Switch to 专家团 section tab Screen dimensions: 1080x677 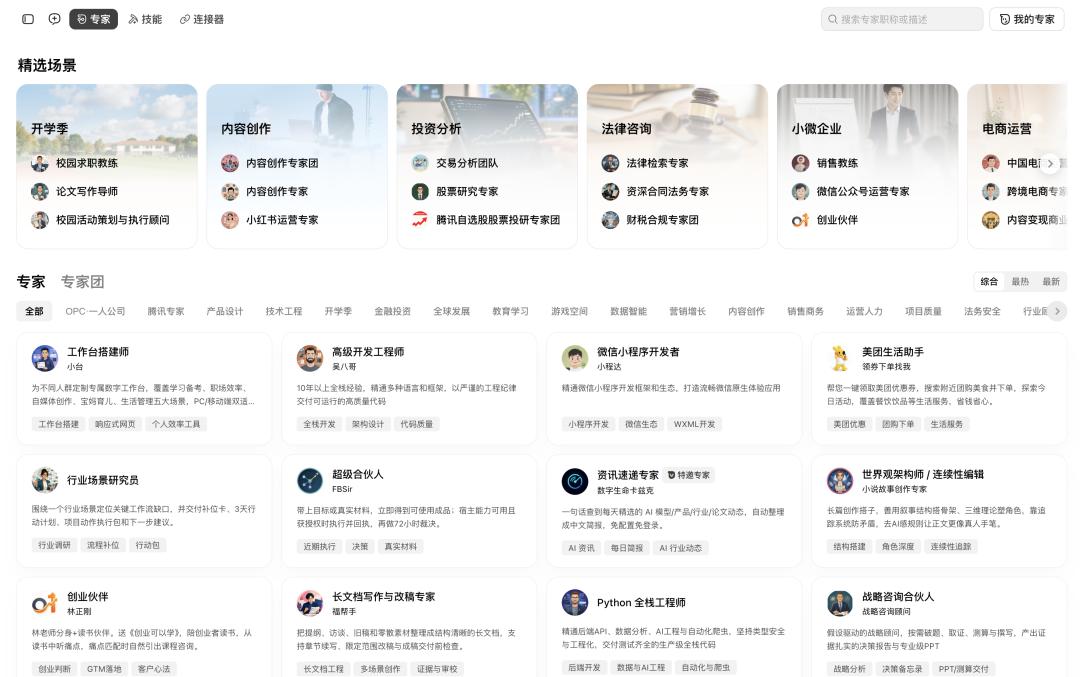click(x=82, y=282)
